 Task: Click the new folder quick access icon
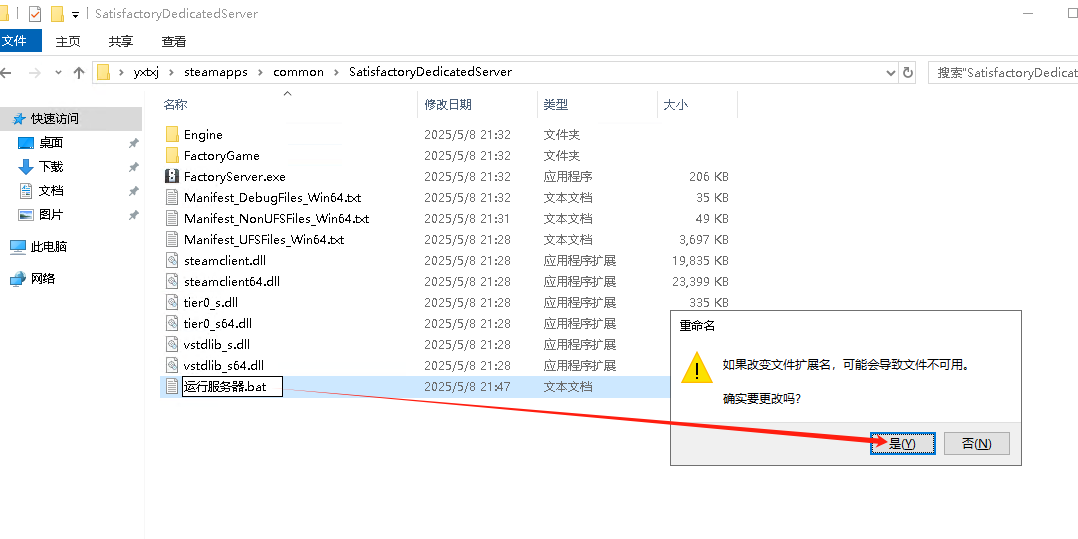point(57,14)
